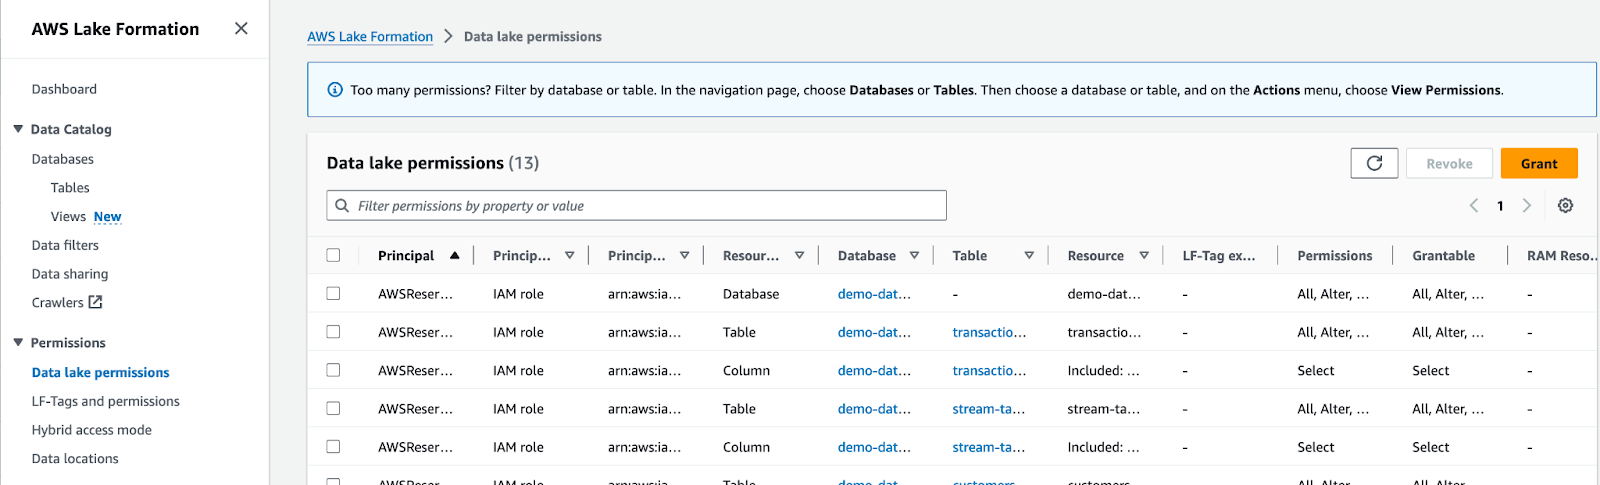Click the AWS Lake Formation breadcrumb link
Image resolution: width=1600 pixels, height=485 pixels.
click(370, 36)
